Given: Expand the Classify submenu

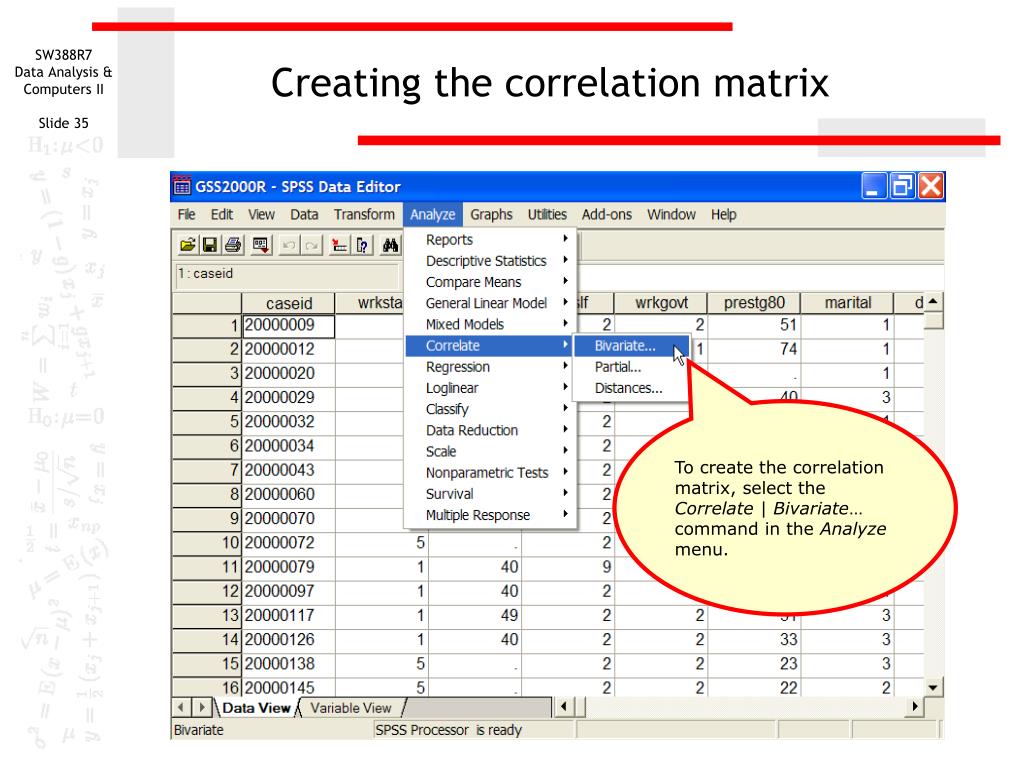Looking at the screenshot, I should tap(490, 409).
